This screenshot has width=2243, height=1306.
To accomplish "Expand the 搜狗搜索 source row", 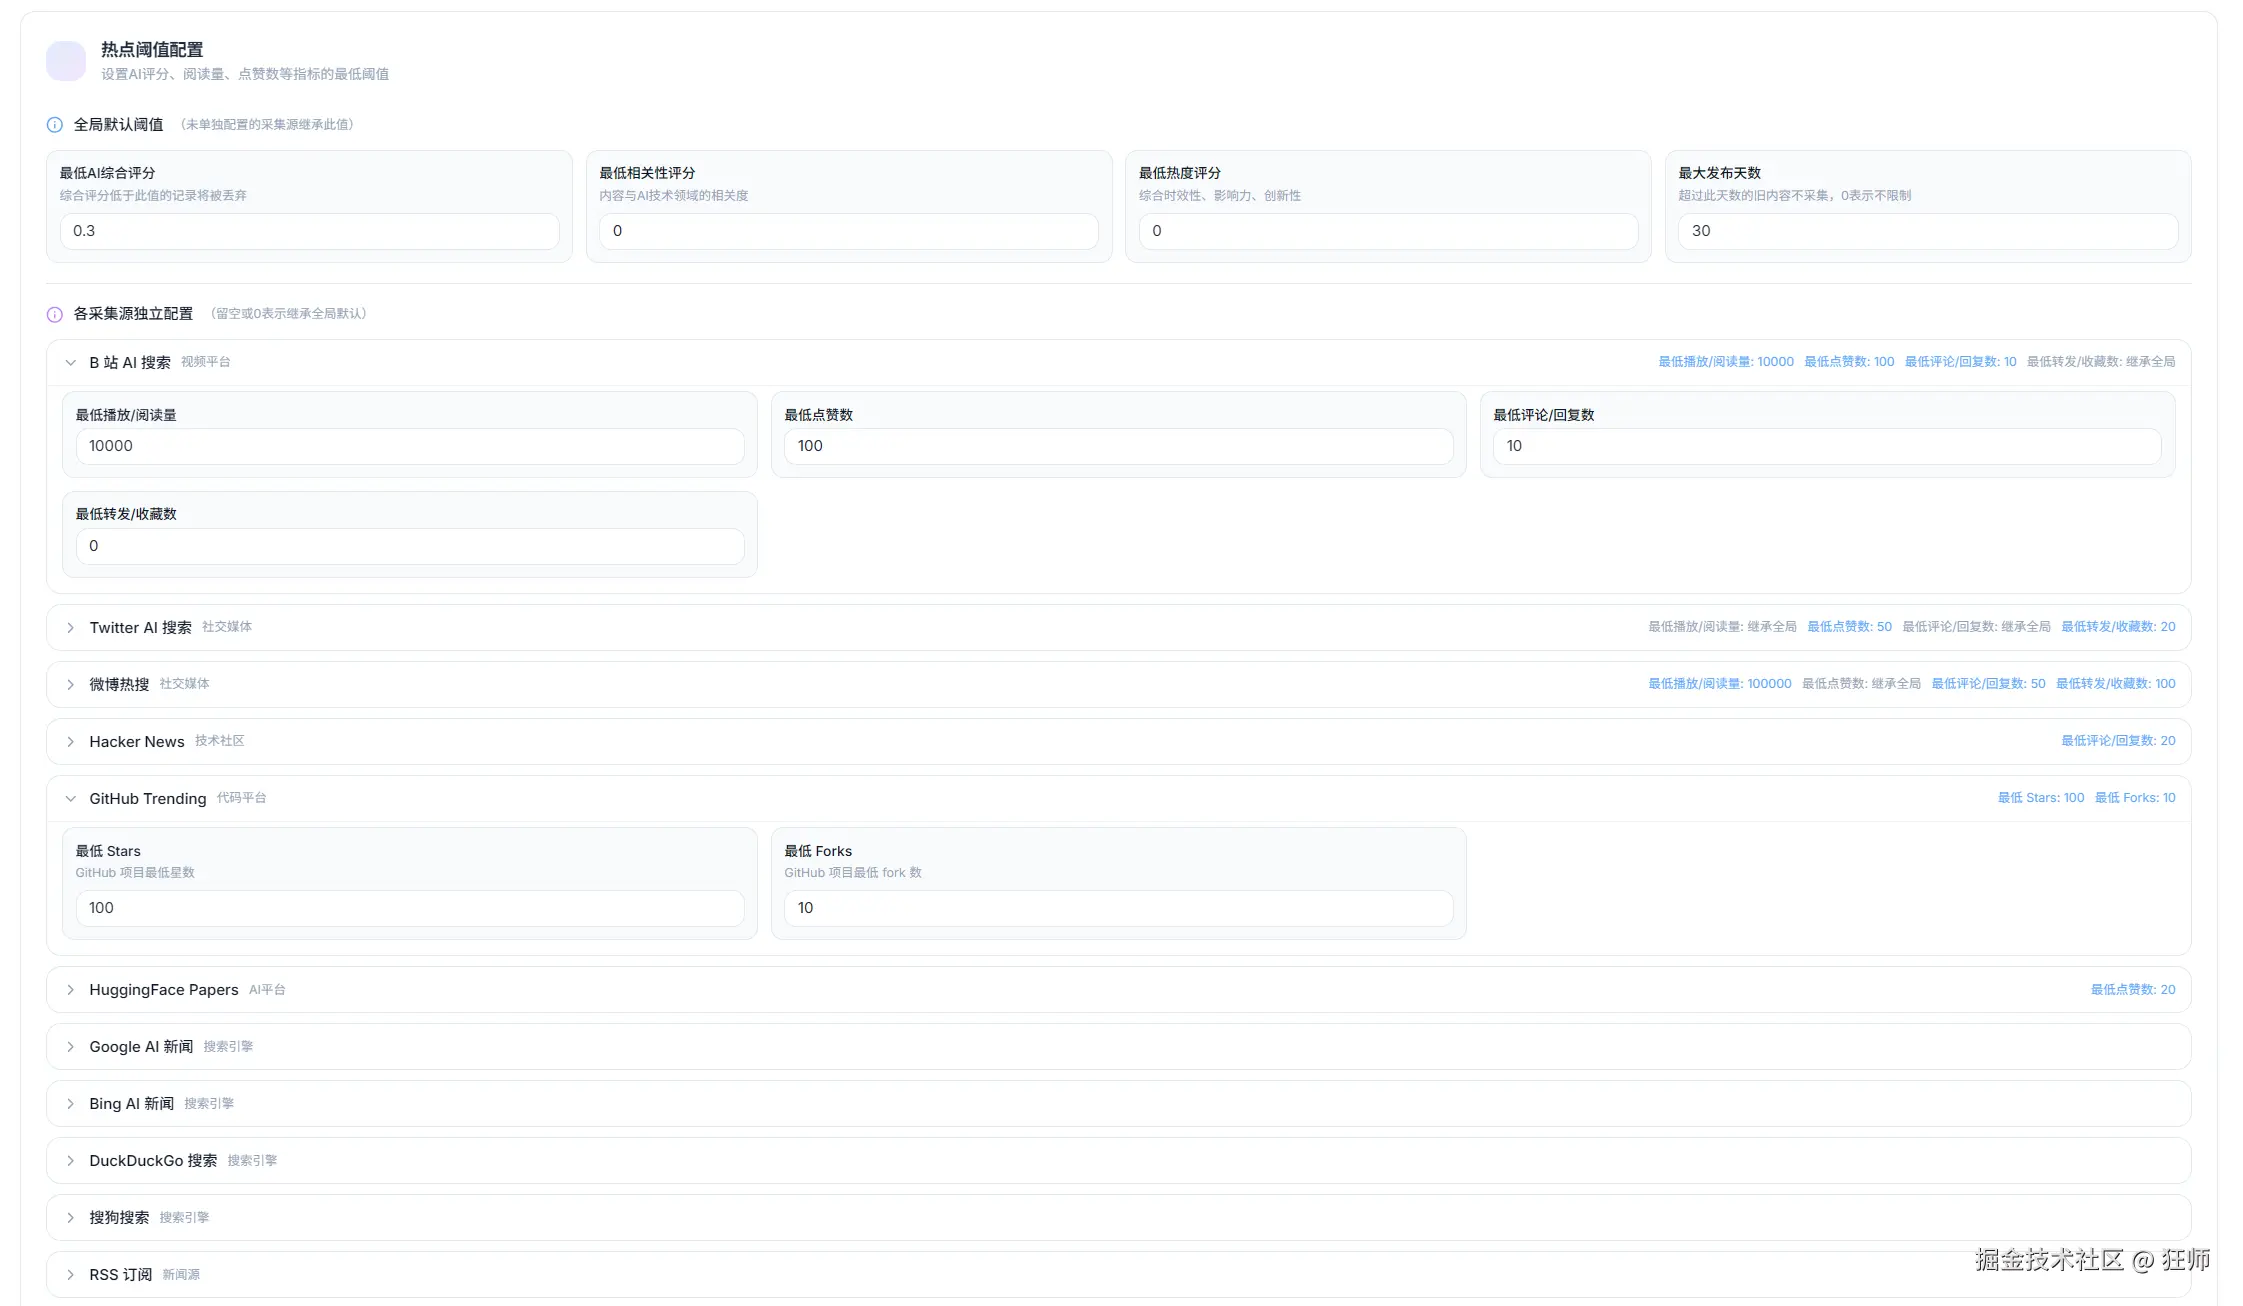I will click(70, 1218).
